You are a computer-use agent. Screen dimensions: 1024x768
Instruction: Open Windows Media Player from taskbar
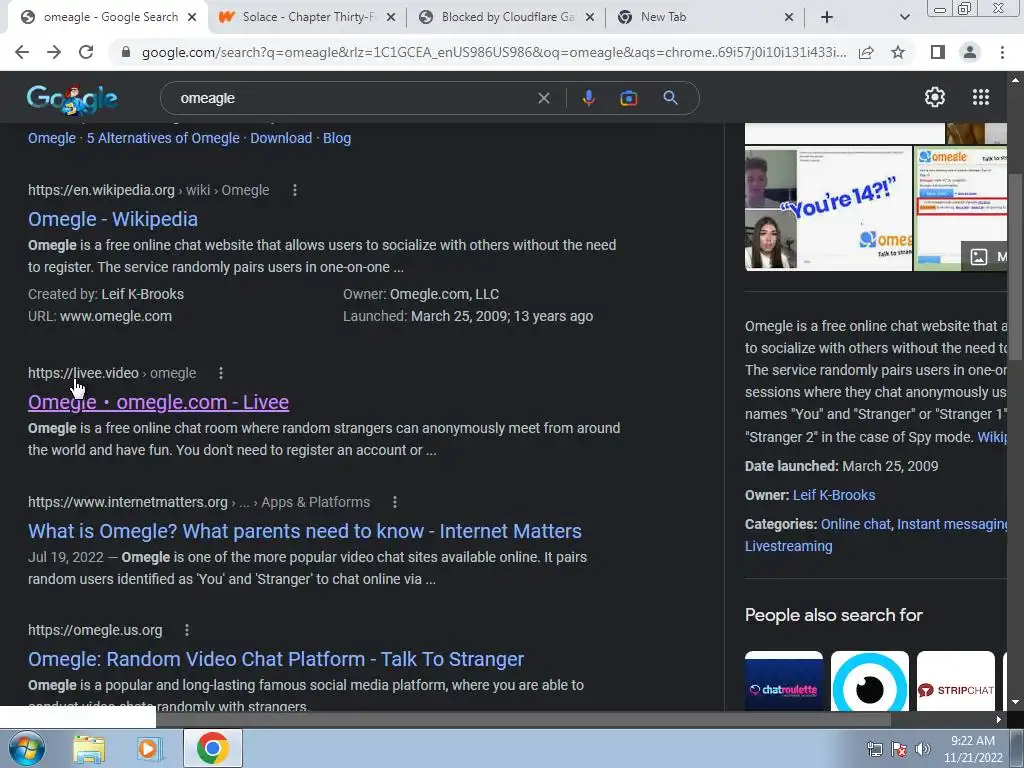click(150, 749)
